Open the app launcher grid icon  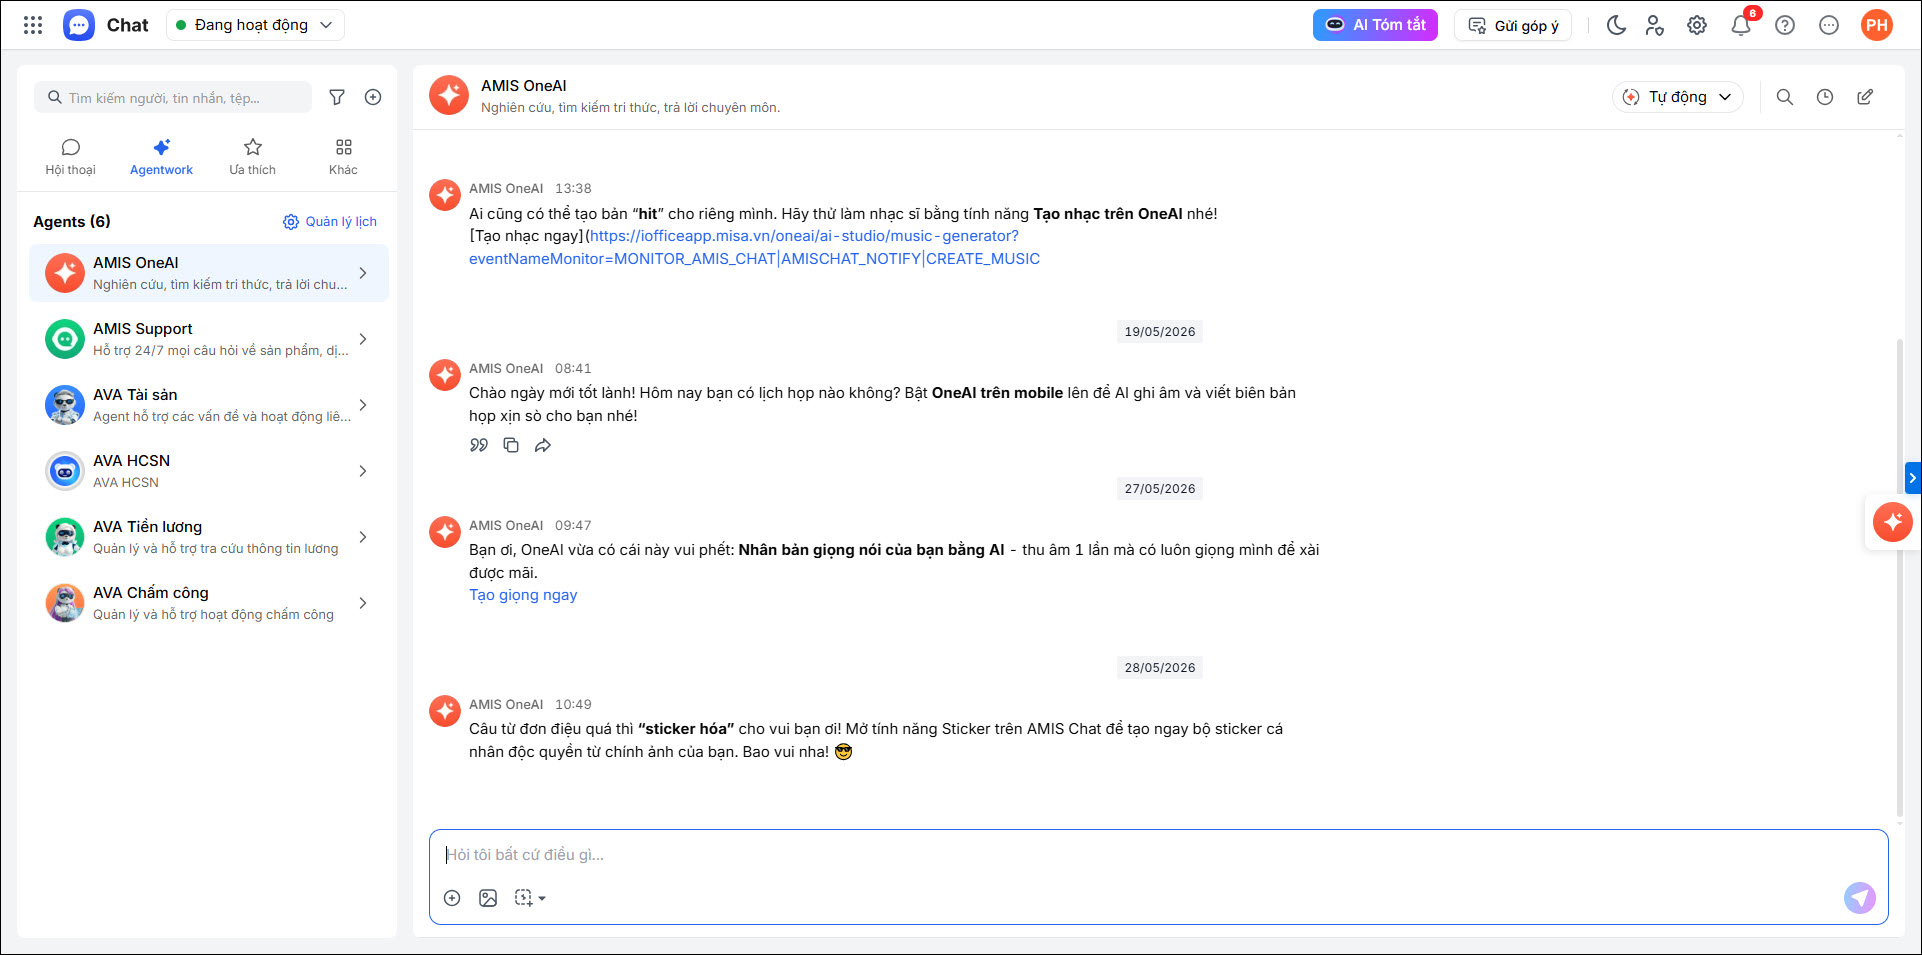pyautogui.click(x=33, y=25)
